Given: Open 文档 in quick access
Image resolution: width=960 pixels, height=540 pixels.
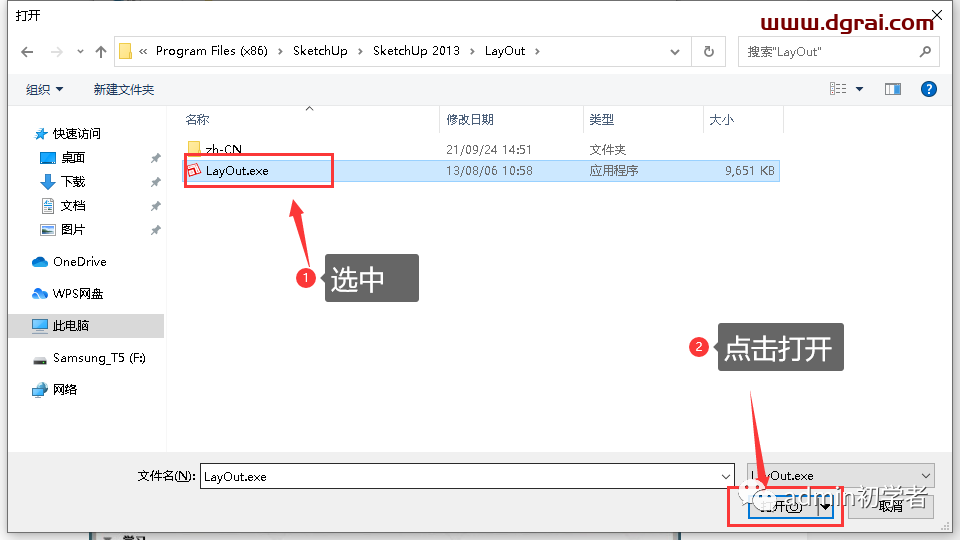Looking at the screenshot, I should click(73, 206).
